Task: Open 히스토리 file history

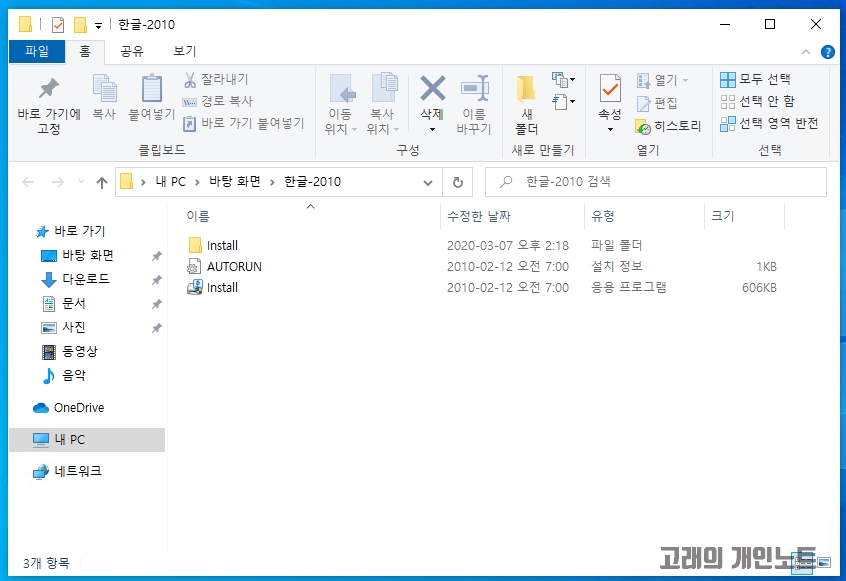Action: 668,126
